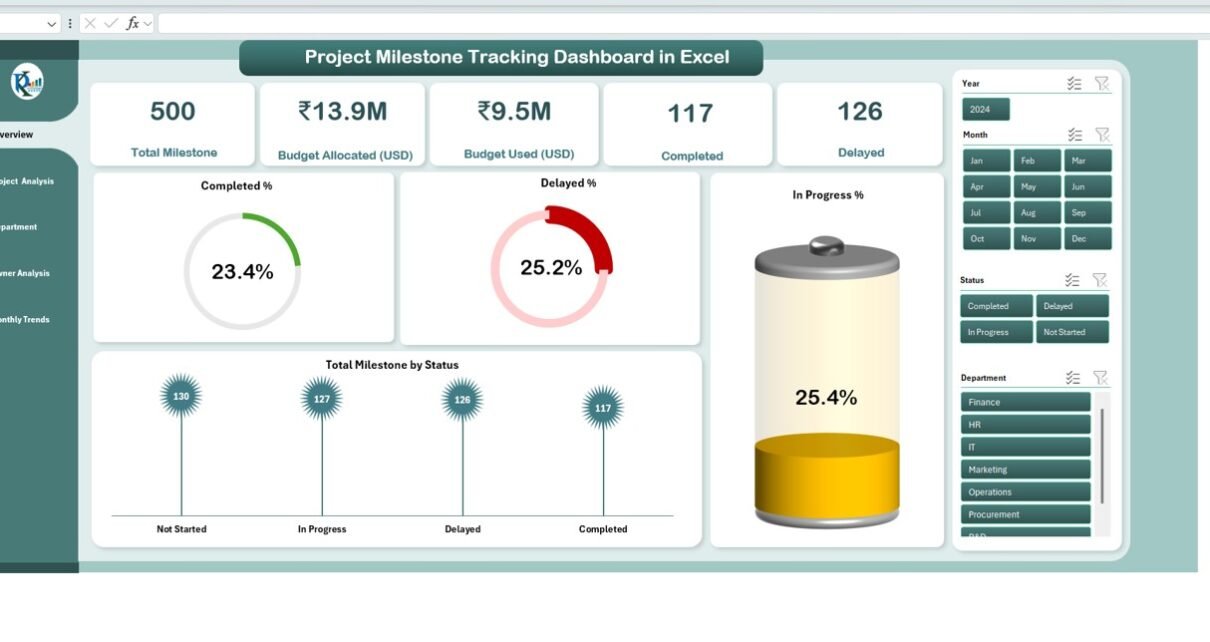Clear the Year slicer filter

(1102, 84)
